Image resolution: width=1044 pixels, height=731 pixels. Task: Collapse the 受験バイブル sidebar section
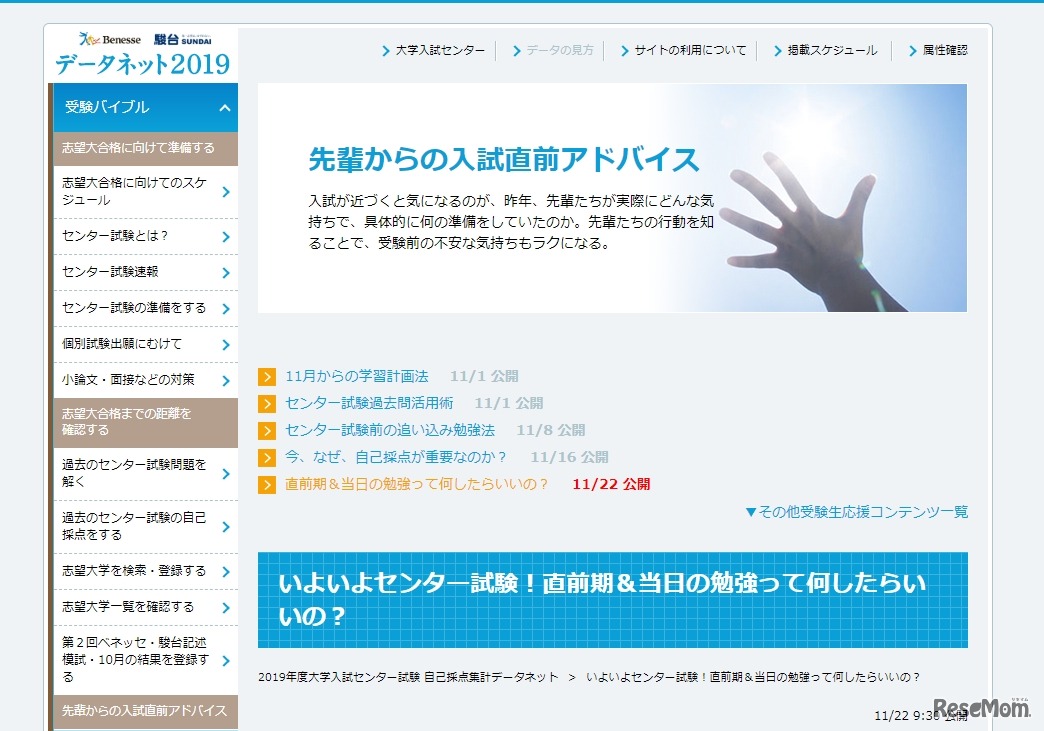pos(224,105)
